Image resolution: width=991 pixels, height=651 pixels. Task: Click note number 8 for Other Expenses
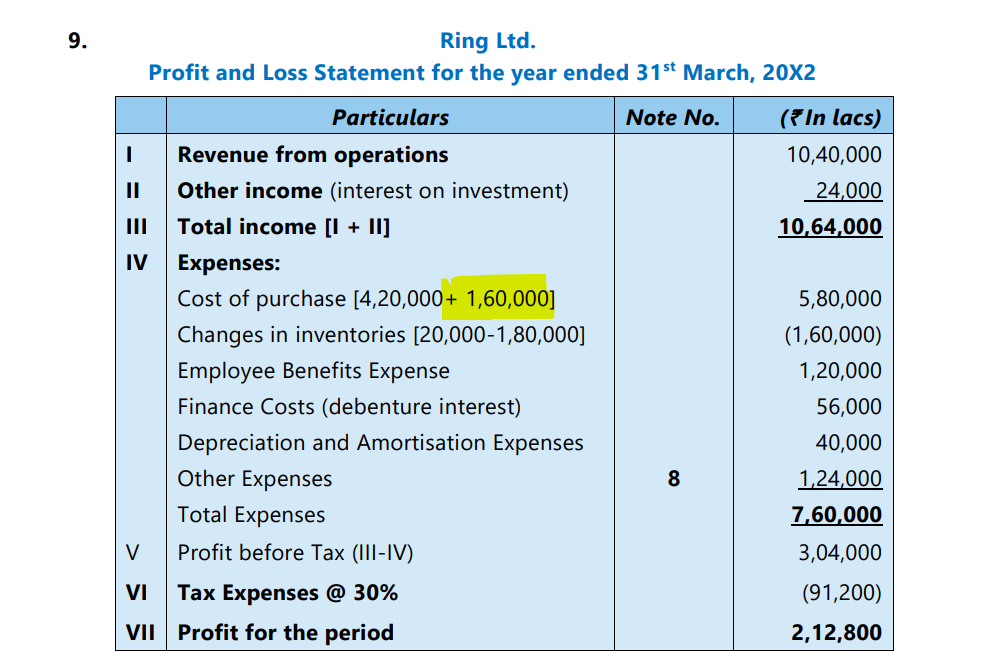click(673, 479)
